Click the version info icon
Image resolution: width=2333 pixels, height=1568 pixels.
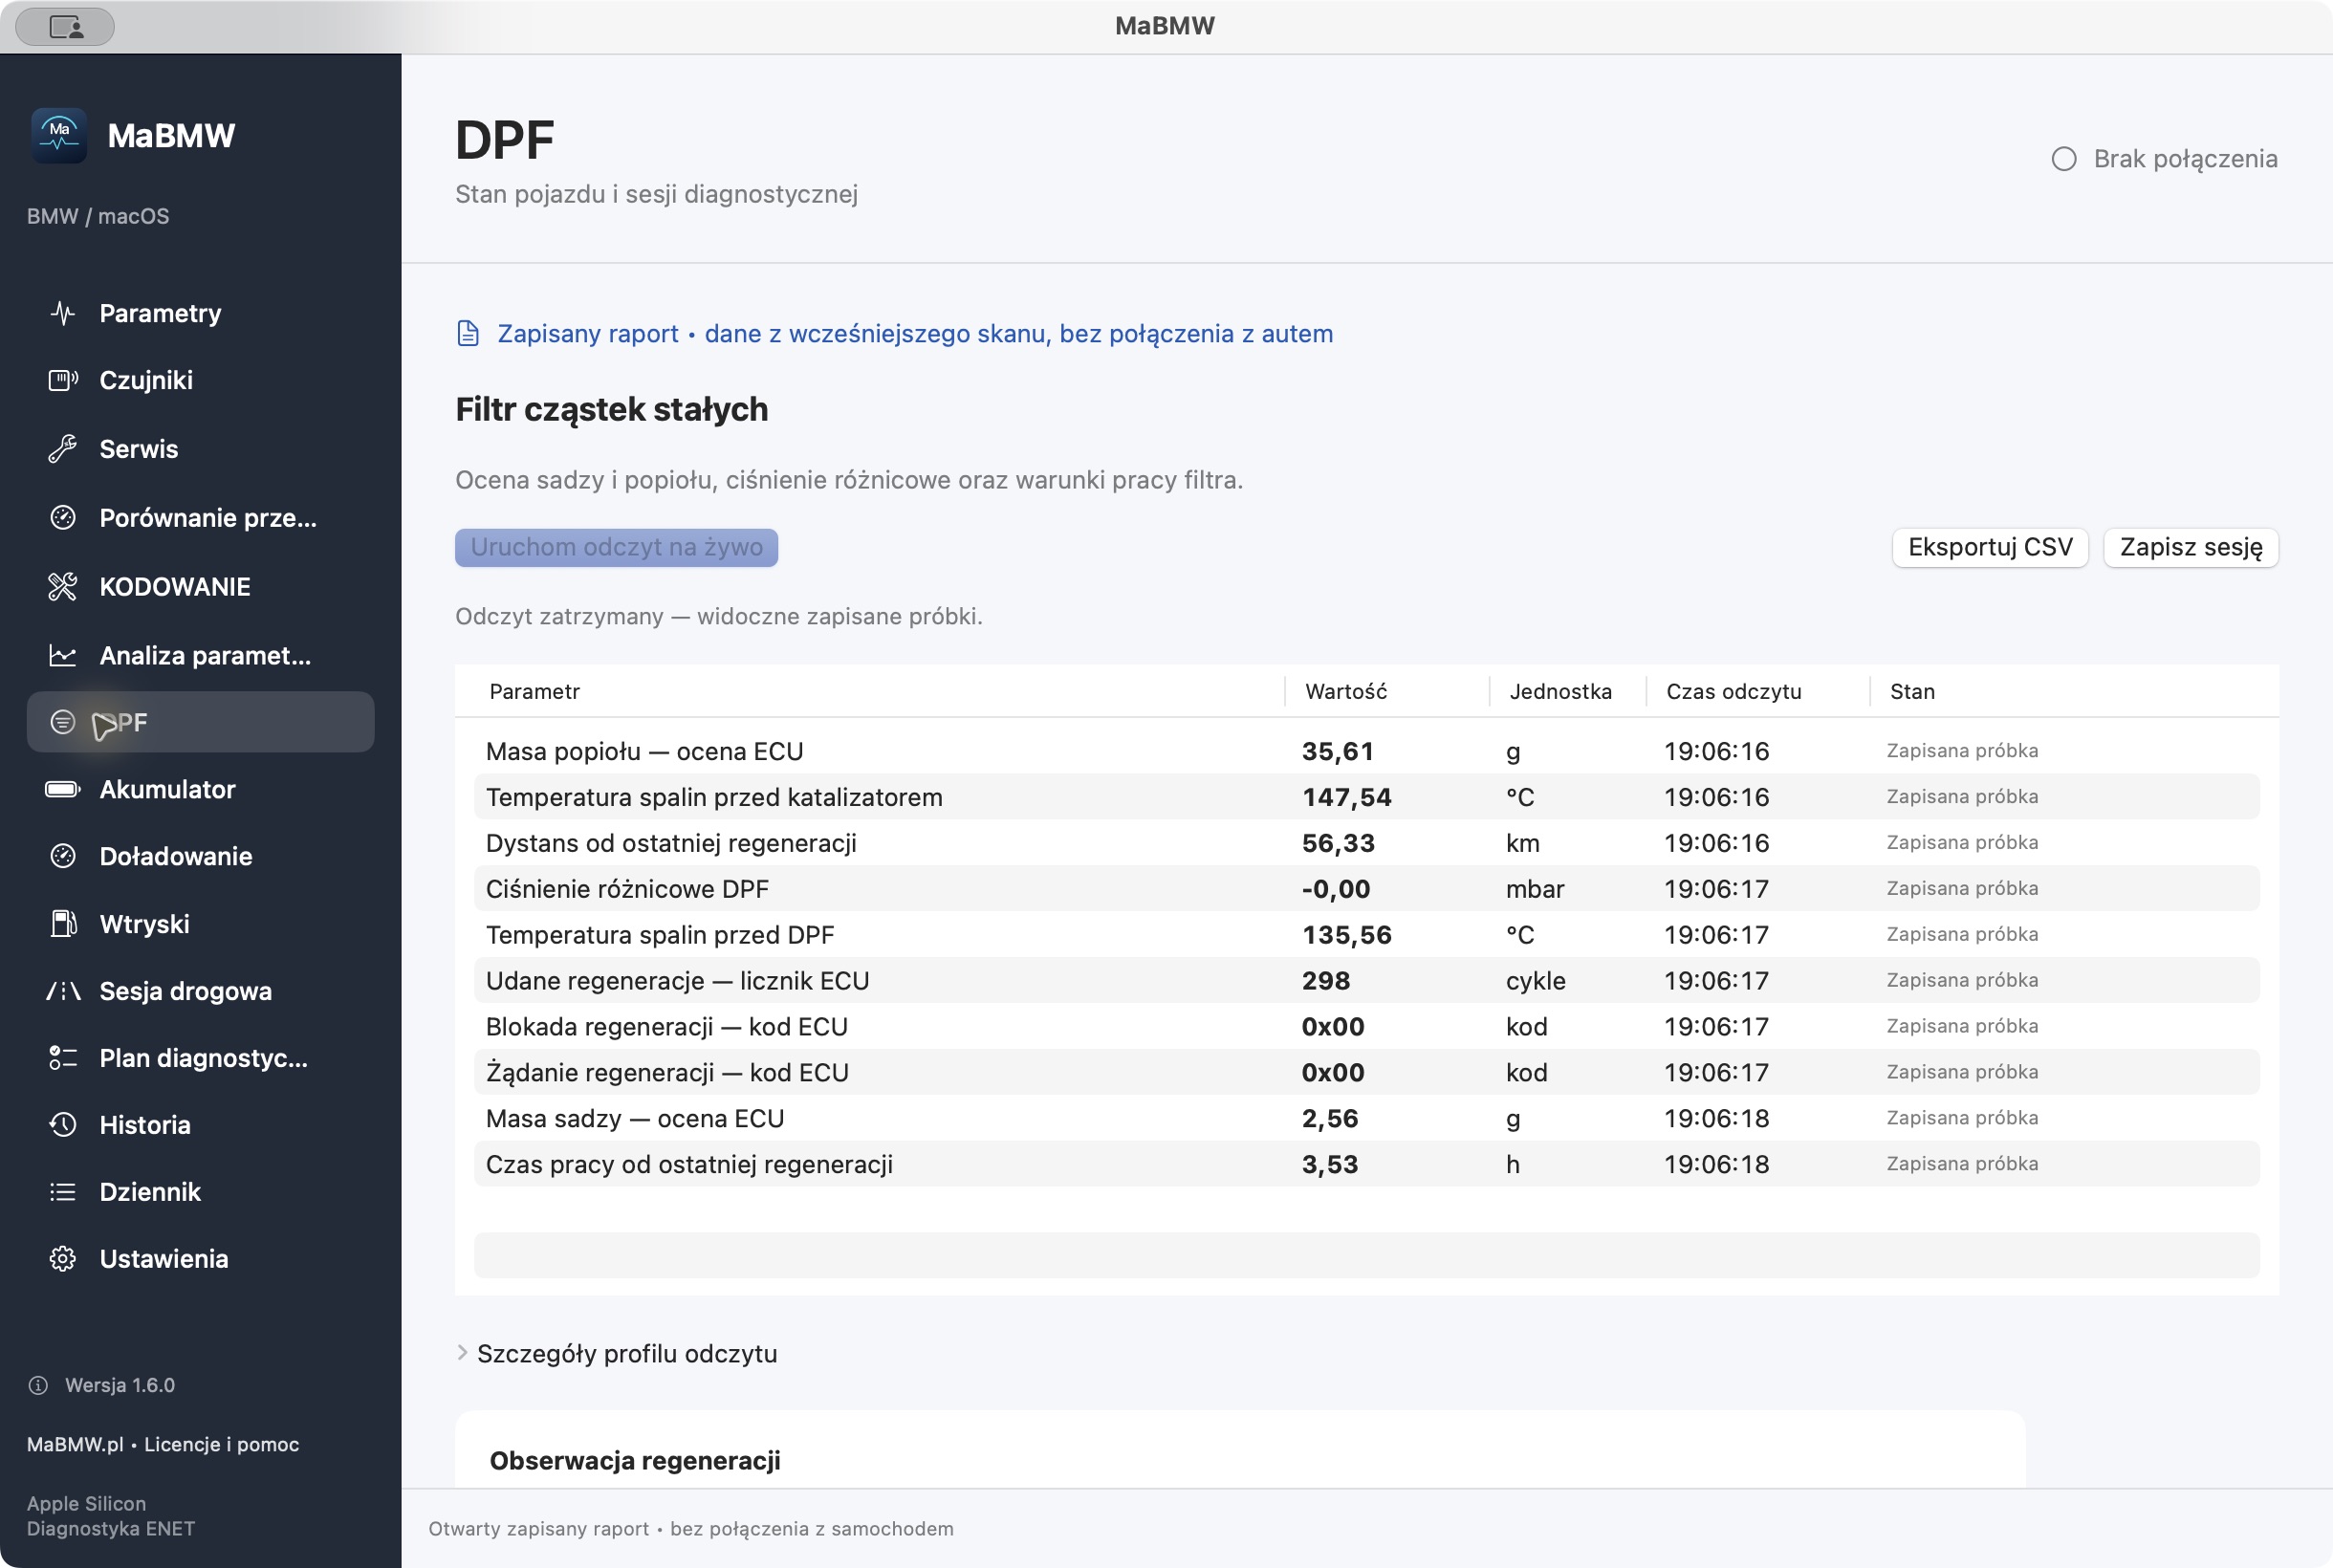point(38,1385)
